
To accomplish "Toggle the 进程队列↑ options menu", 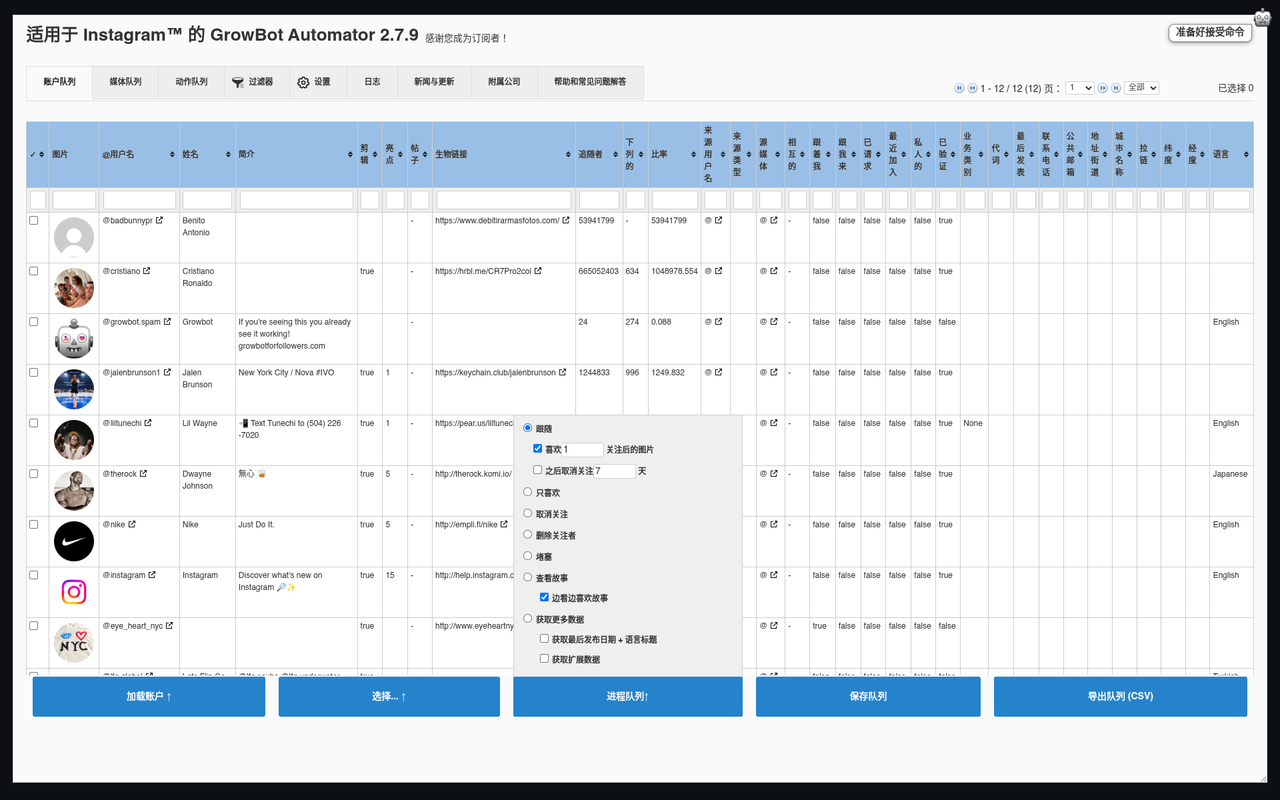I will (x=628, y=697).
